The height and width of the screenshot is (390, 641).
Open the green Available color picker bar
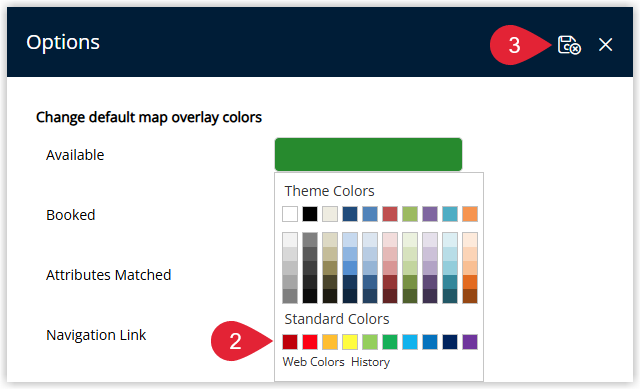[x=368, y=155]
